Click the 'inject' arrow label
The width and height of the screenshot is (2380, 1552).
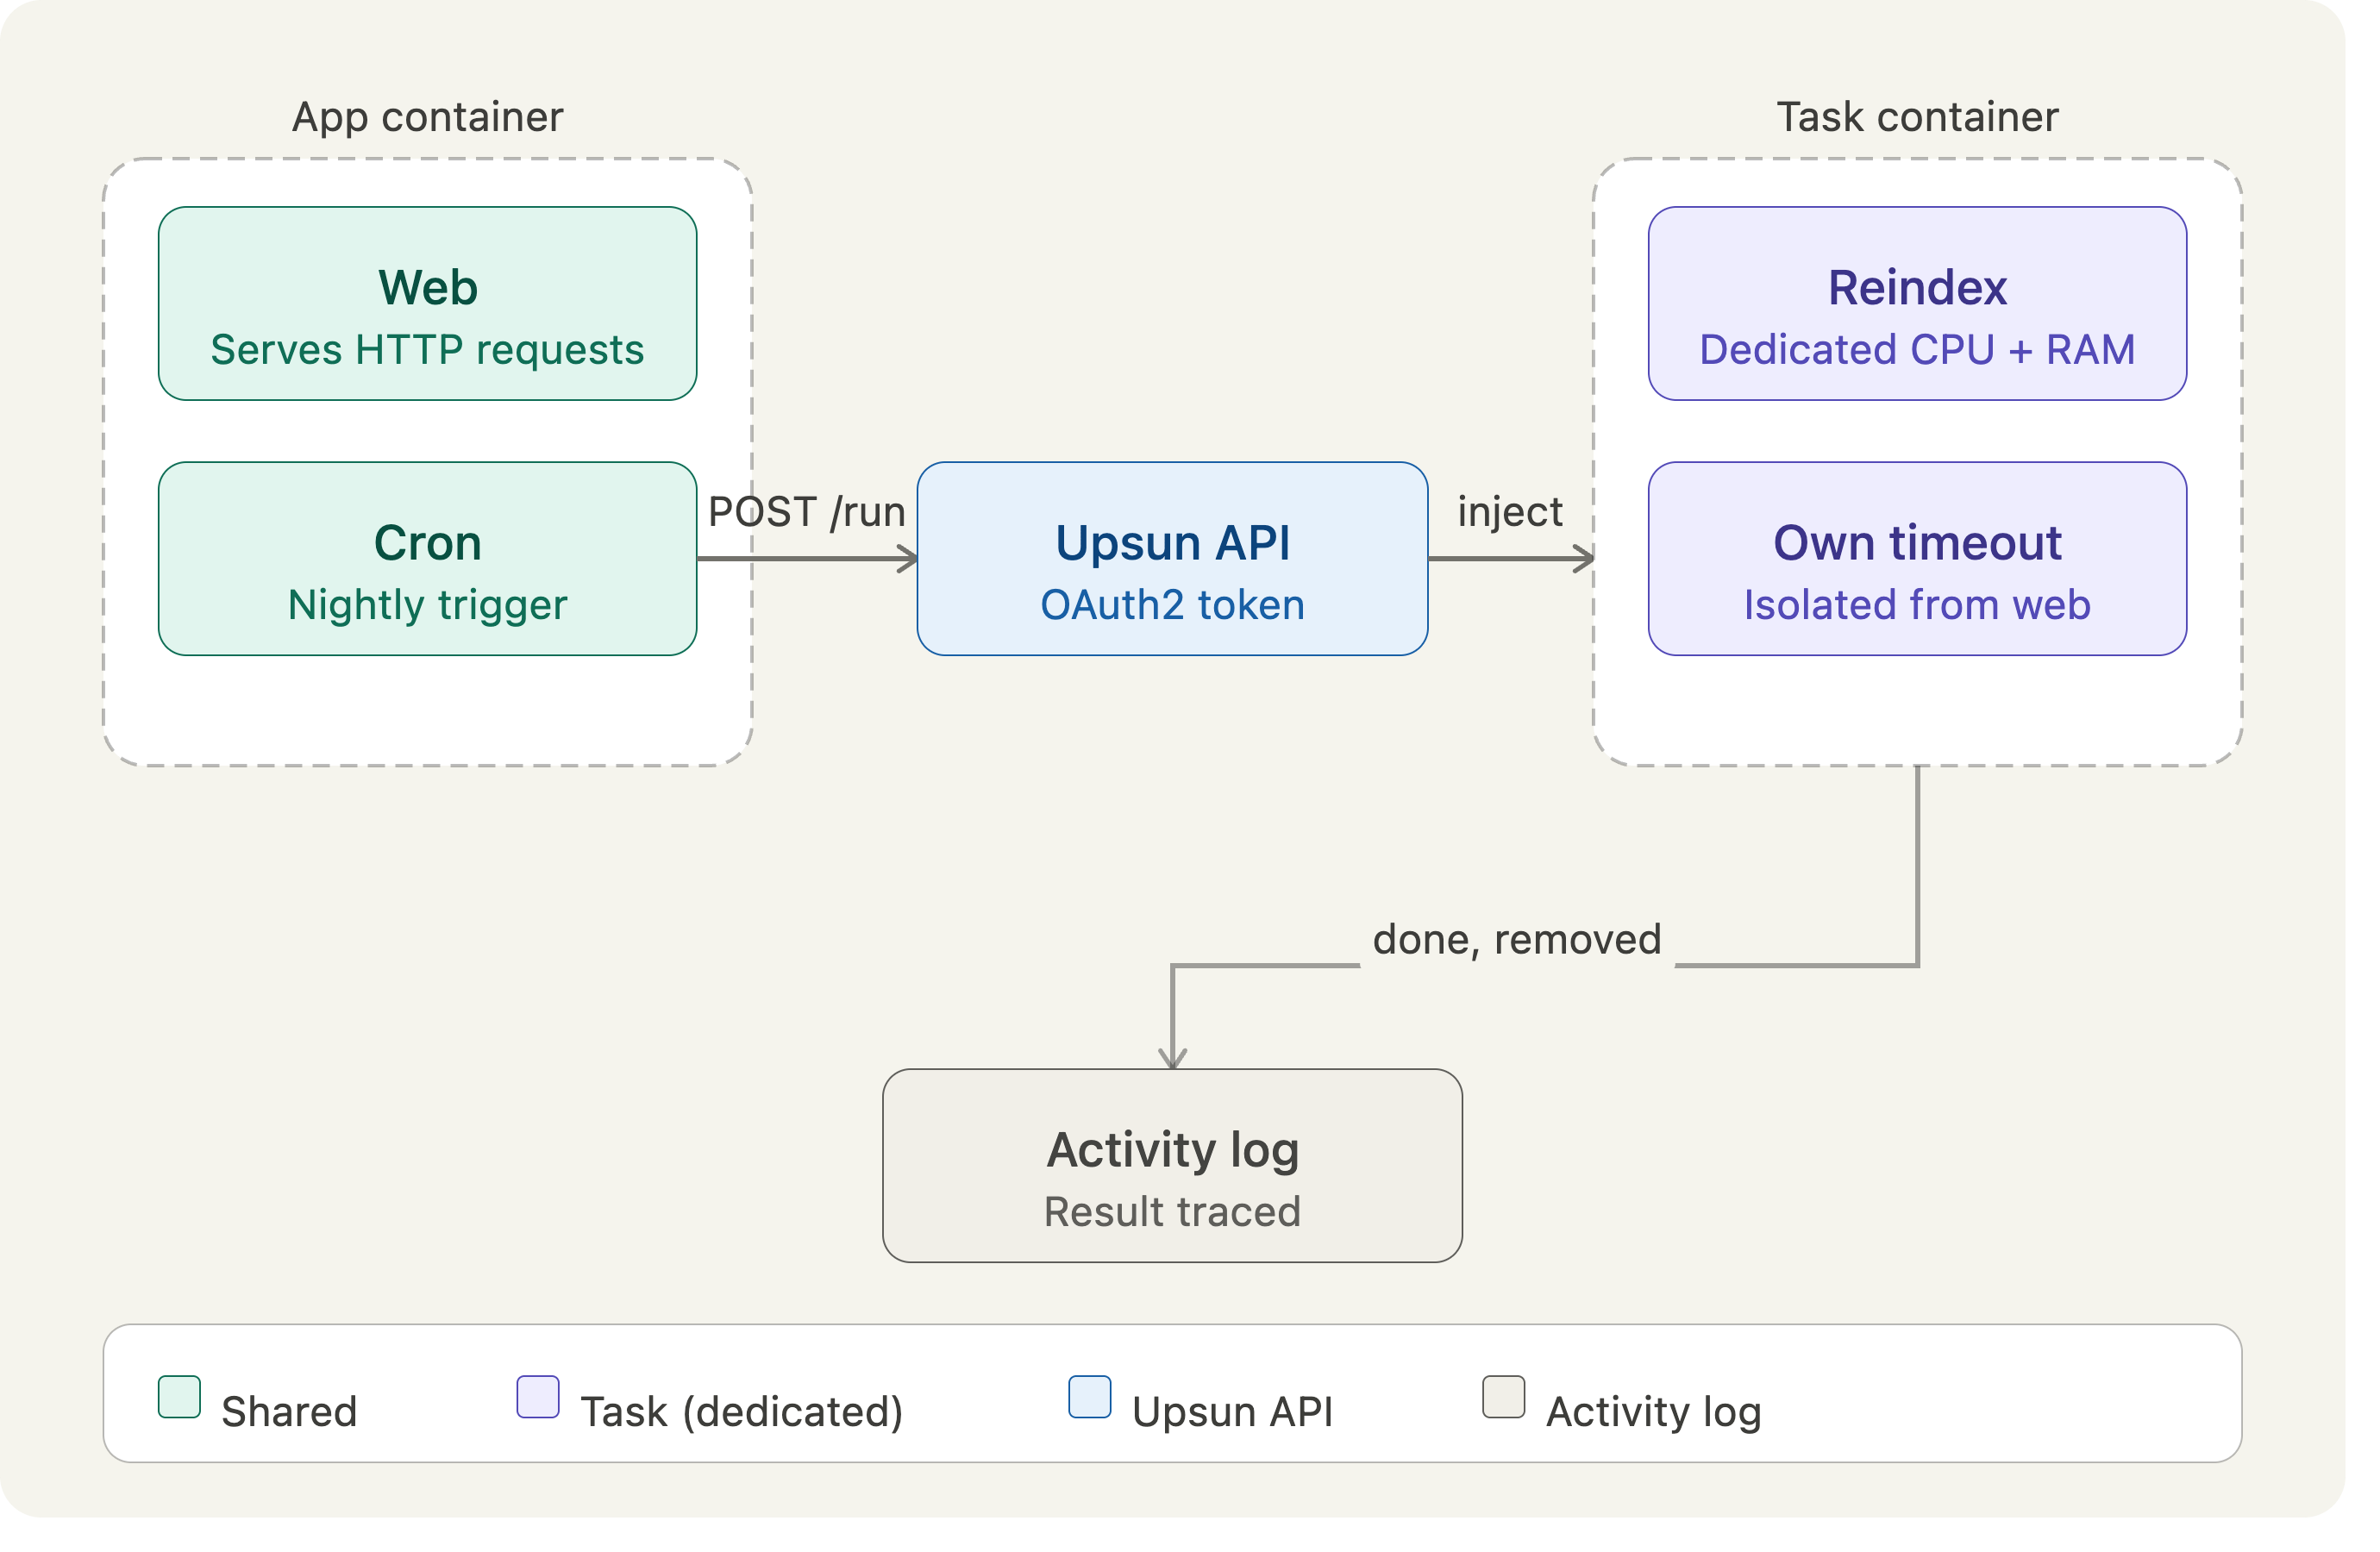(1510, 512)
